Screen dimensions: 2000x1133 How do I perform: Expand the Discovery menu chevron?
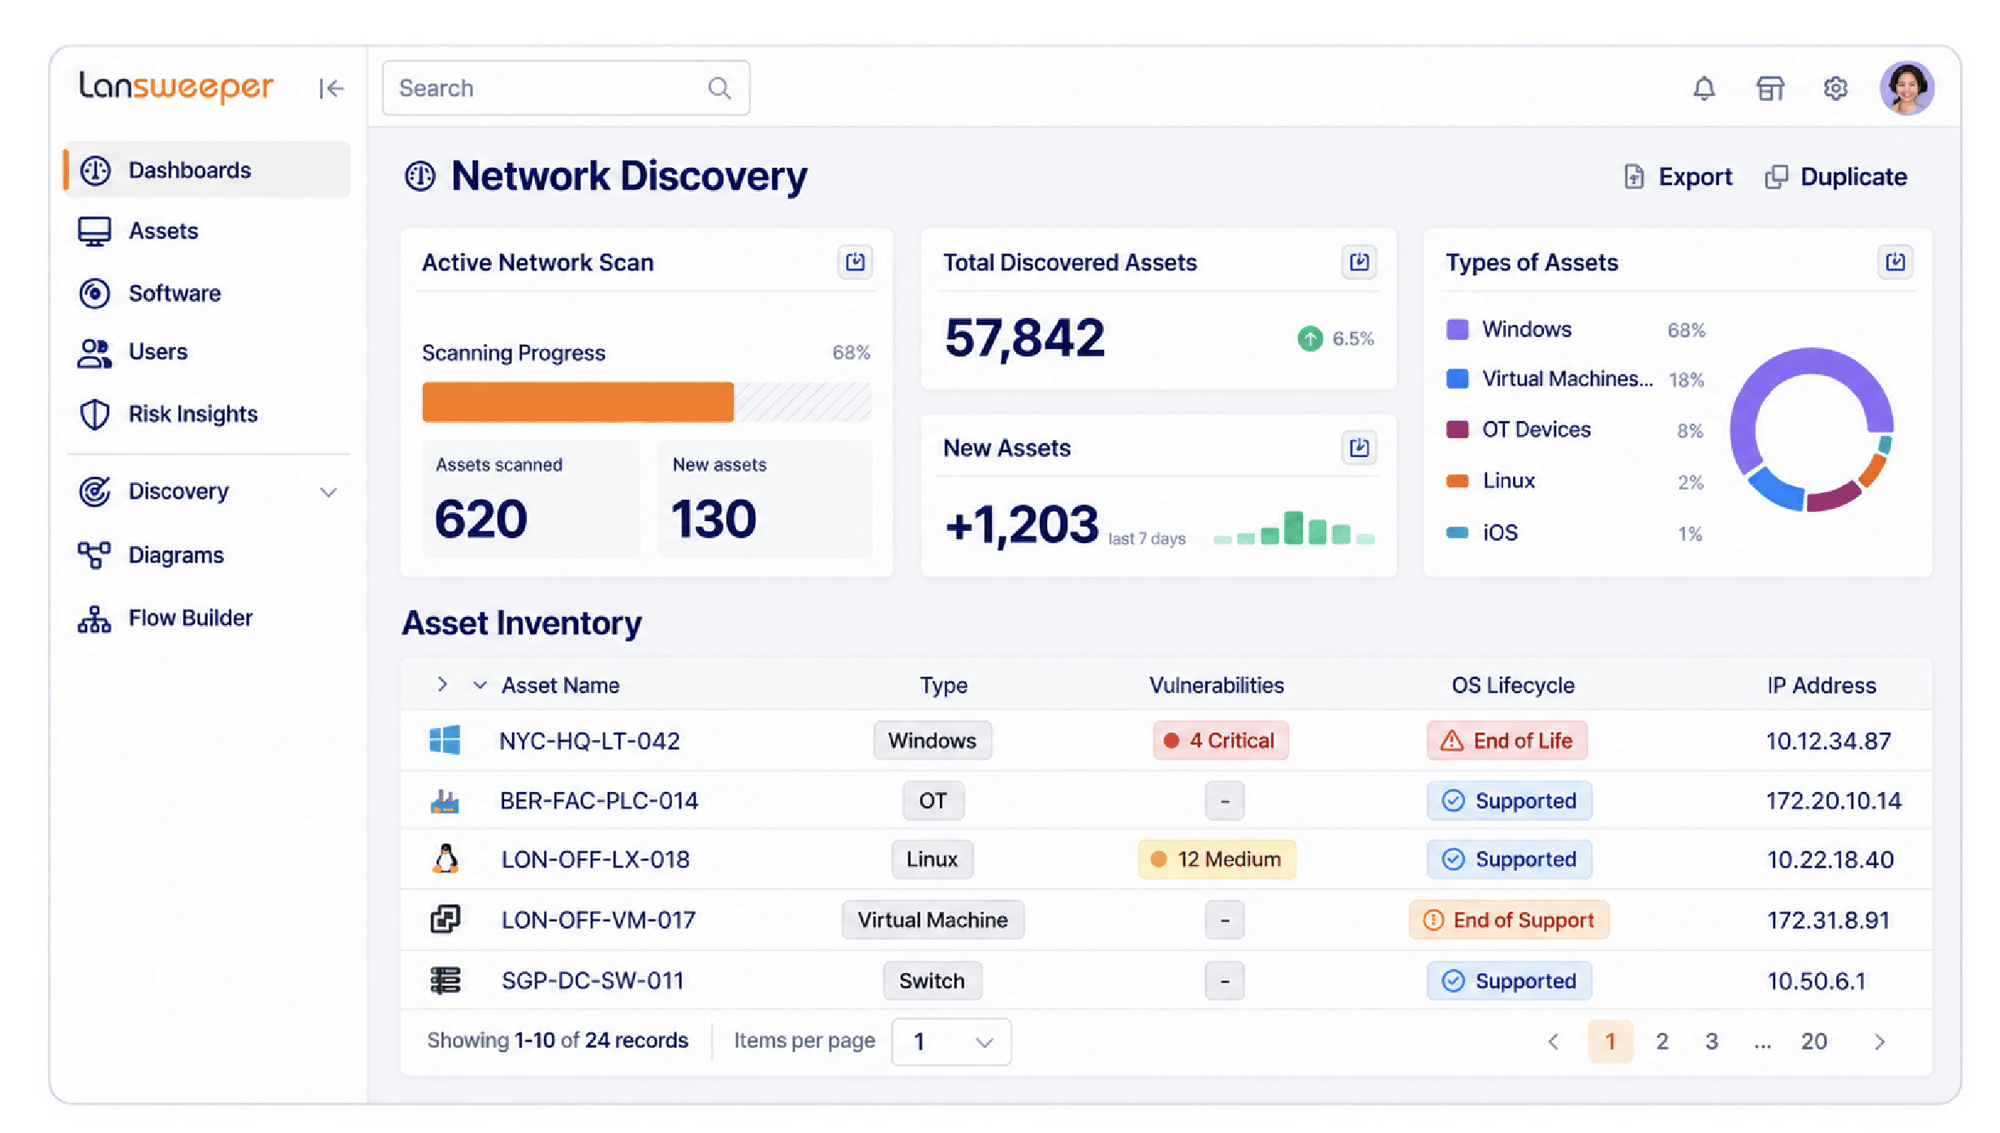[328, 492]
